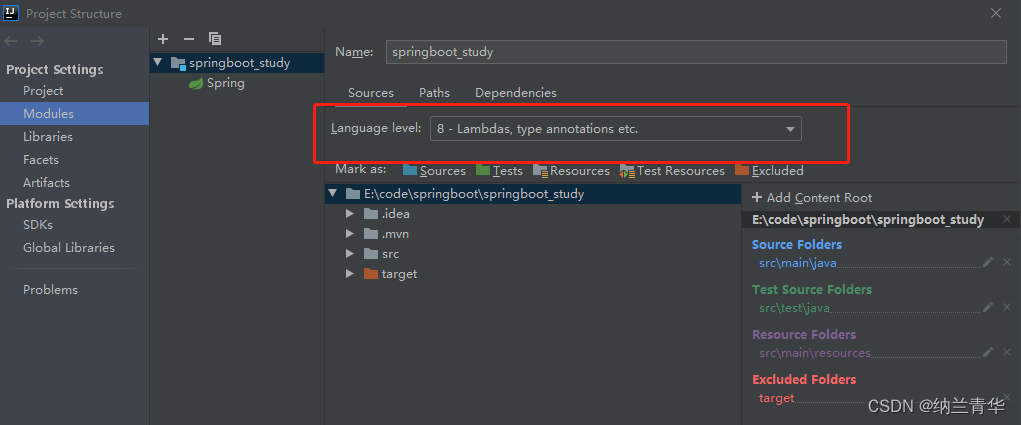
Task: Mark folder as Sources
Action: pos(434,171)
